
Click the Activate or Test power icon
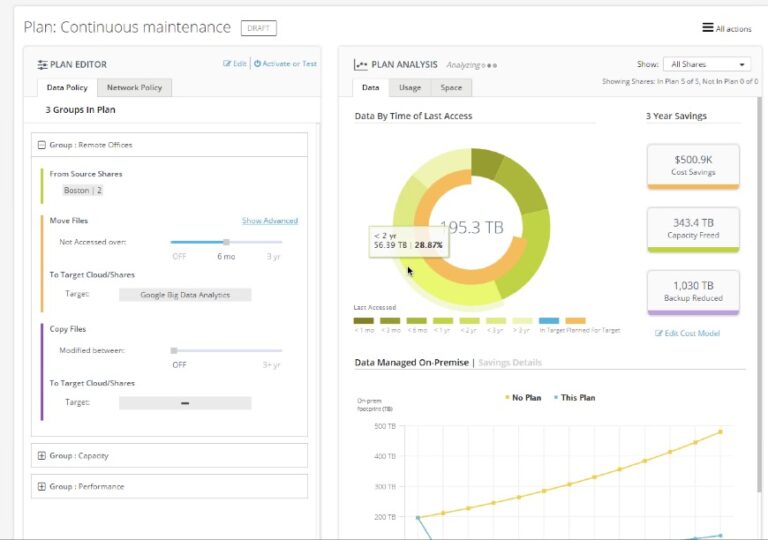pos(257,64)
